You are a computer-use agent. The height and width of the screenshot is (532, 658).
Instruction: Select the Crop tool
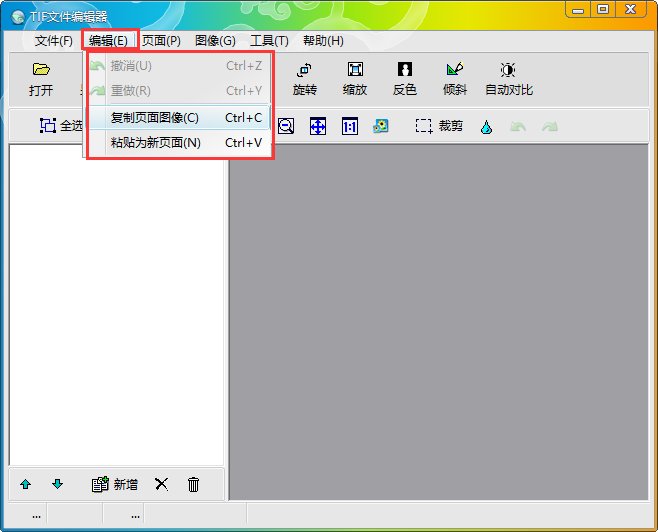[x=439, y=126]
